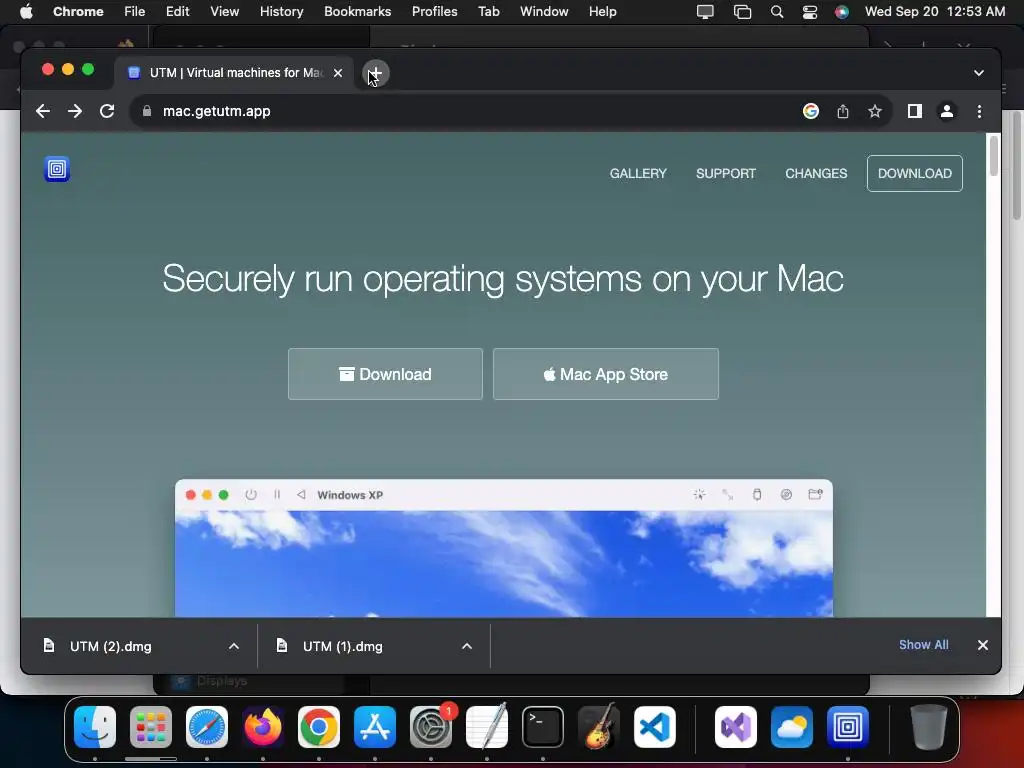Toggle Chrome side panel
Screen dimensions: 1024x768
915,111
